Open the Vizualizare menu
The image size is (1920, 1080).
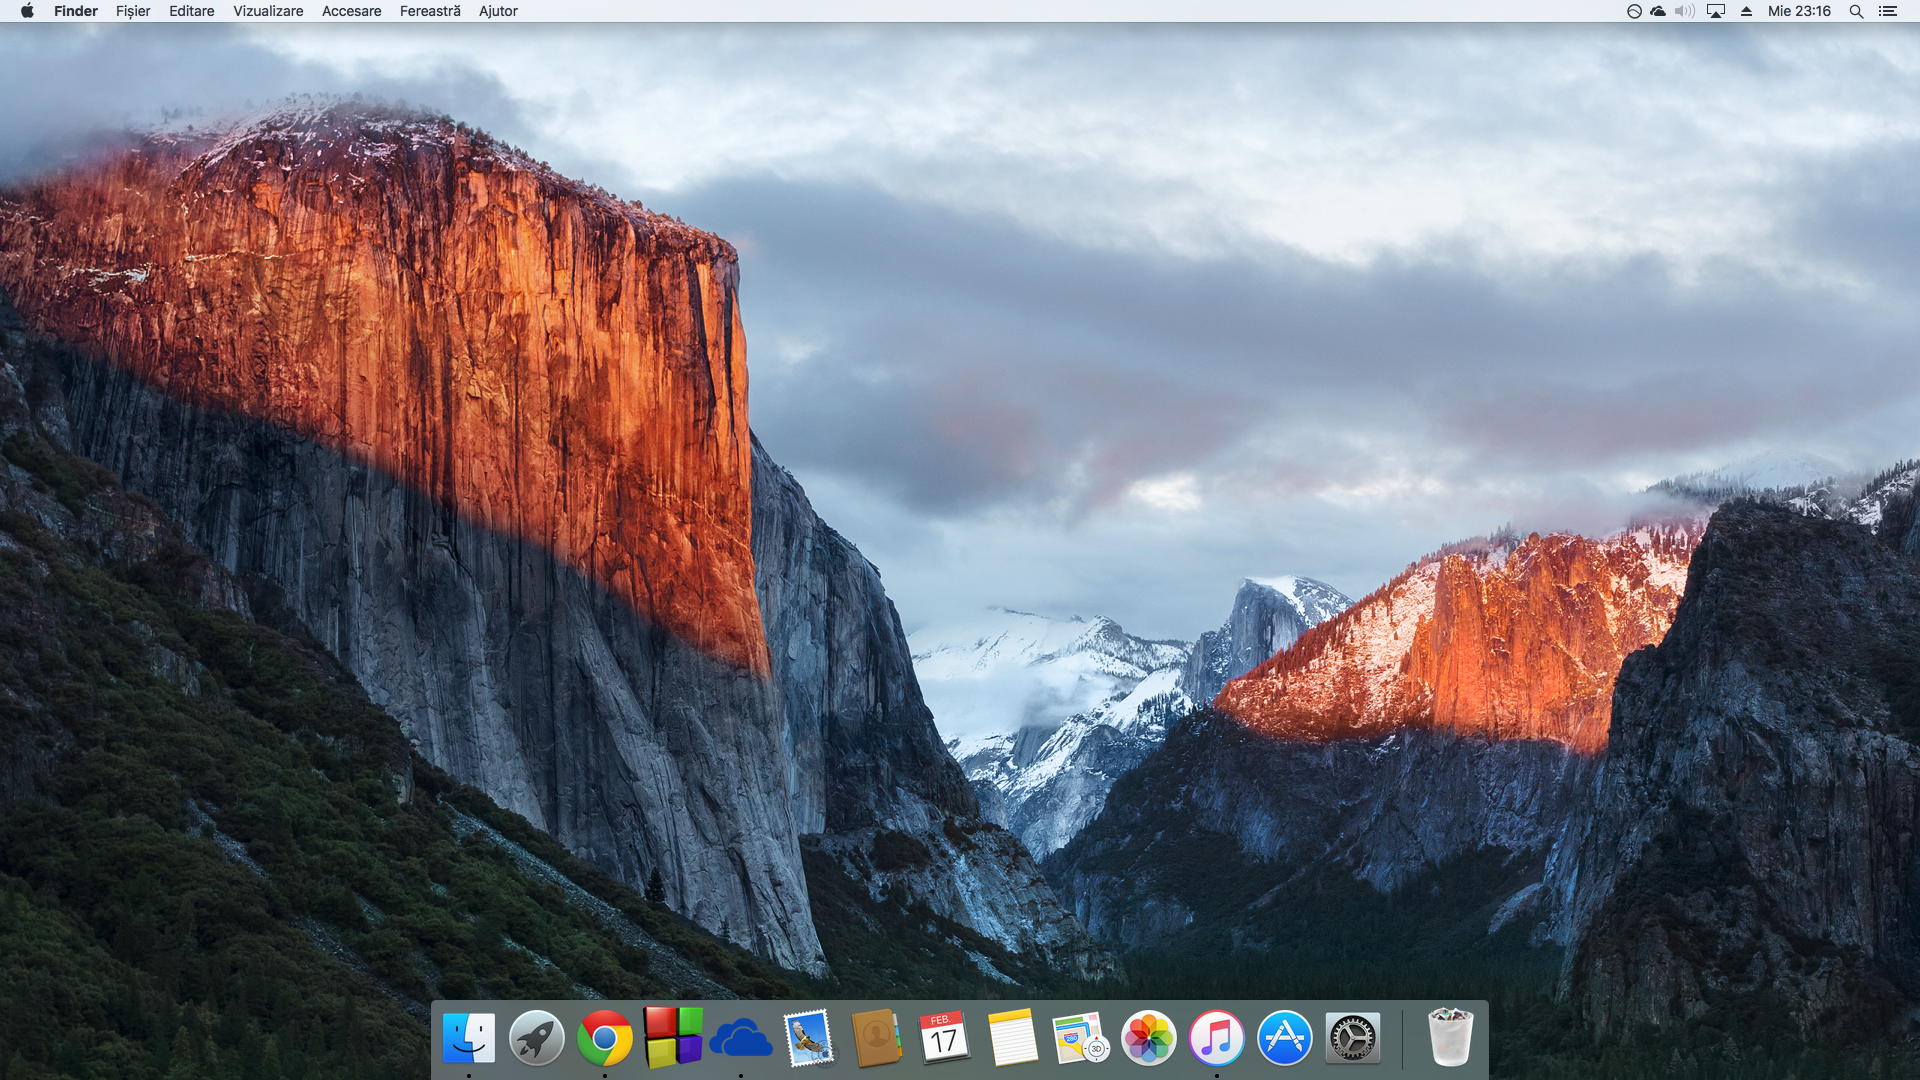coord(268,11)
